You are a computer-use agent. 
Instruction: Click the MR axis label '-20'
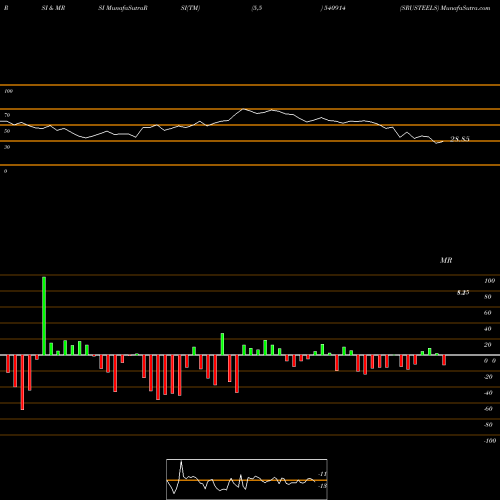point(488,377)
